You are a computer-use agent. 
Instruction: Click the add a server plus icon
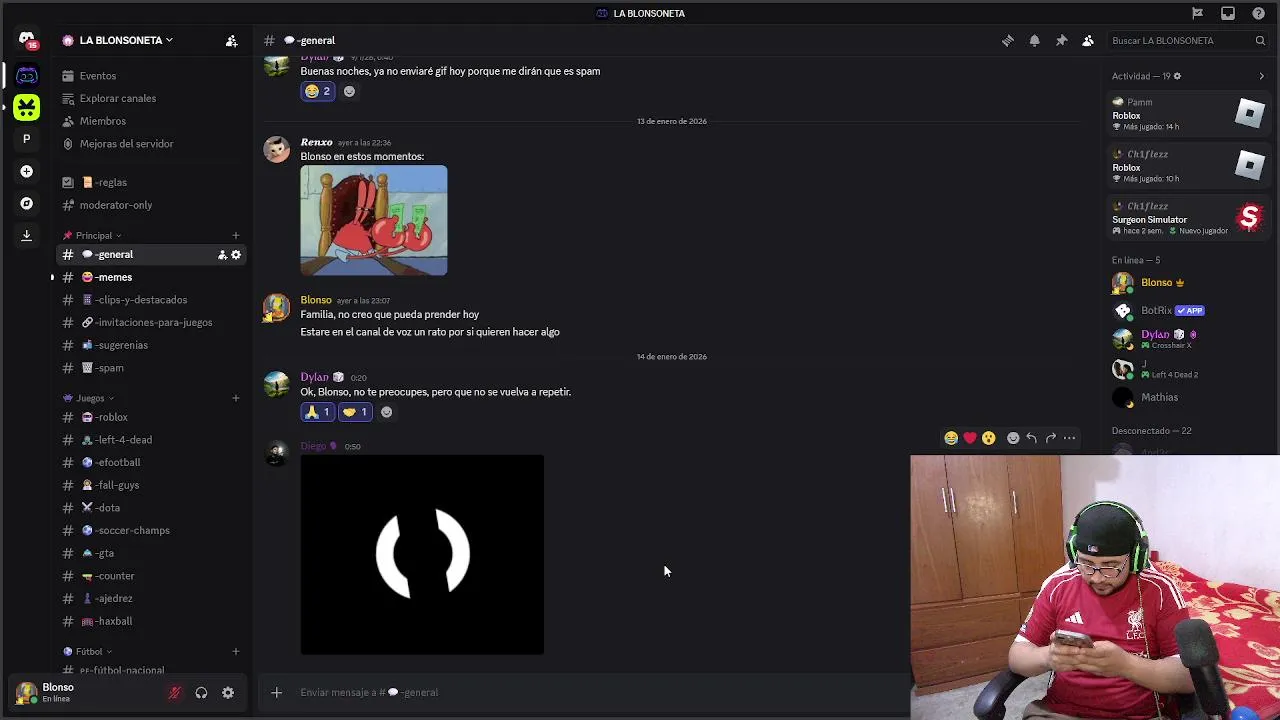pos(27,171)
